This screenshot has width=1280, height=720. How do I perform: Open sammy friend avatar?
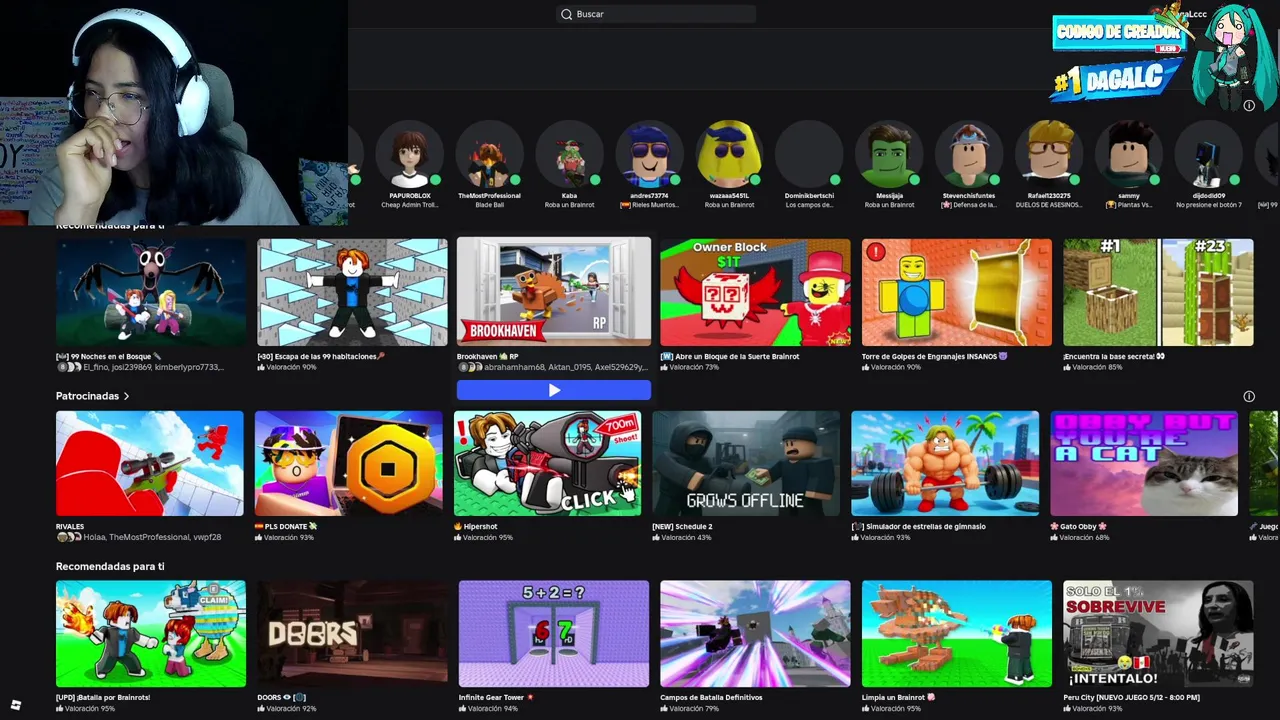[x=1129, y=154]
